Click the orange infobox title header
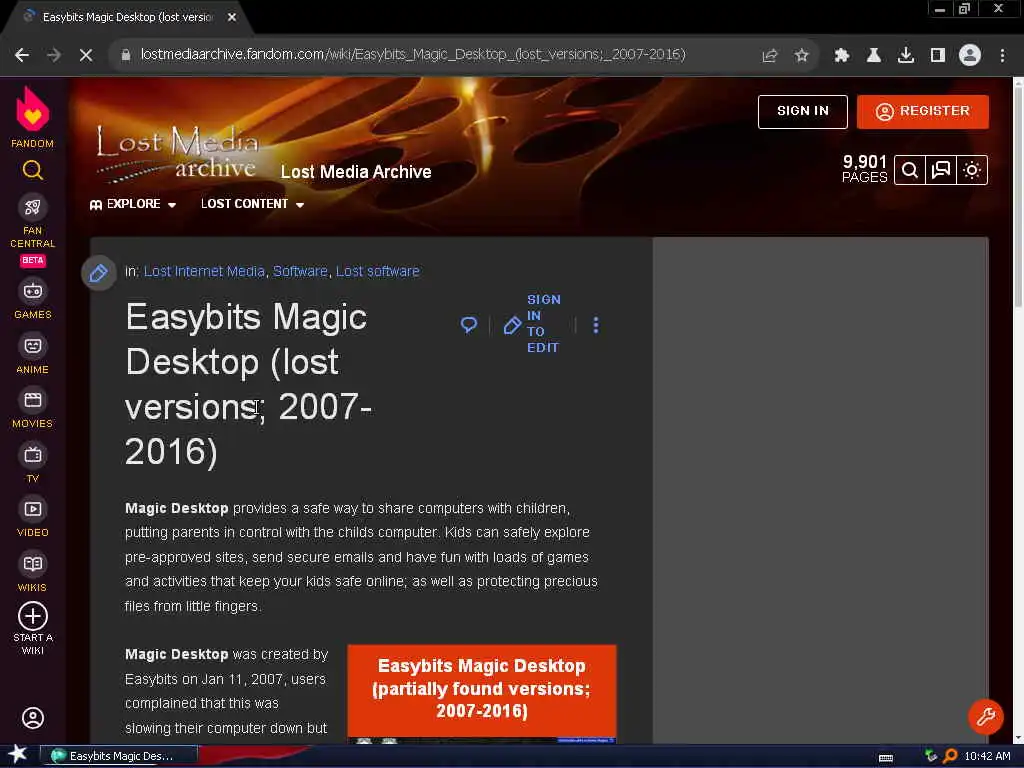The height and width of the screenshot is (768, 1024). [x=481, y=689]
